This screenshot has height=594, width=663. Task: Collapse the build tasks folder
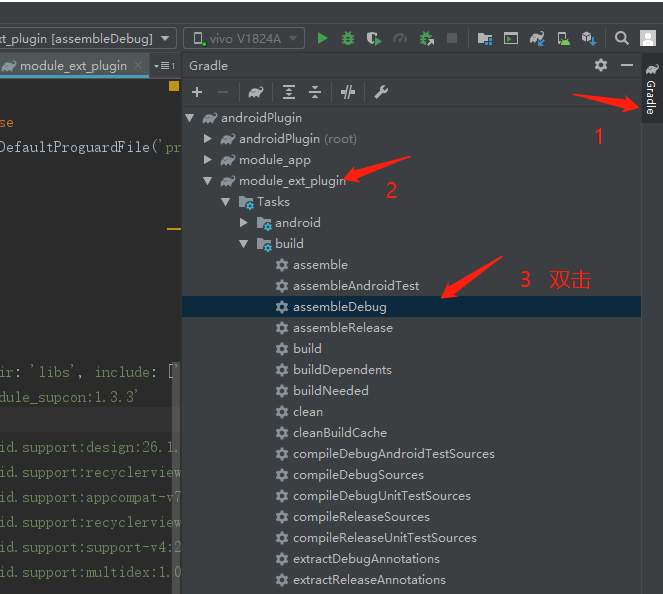pyautogui.click(x=244, y=244)
